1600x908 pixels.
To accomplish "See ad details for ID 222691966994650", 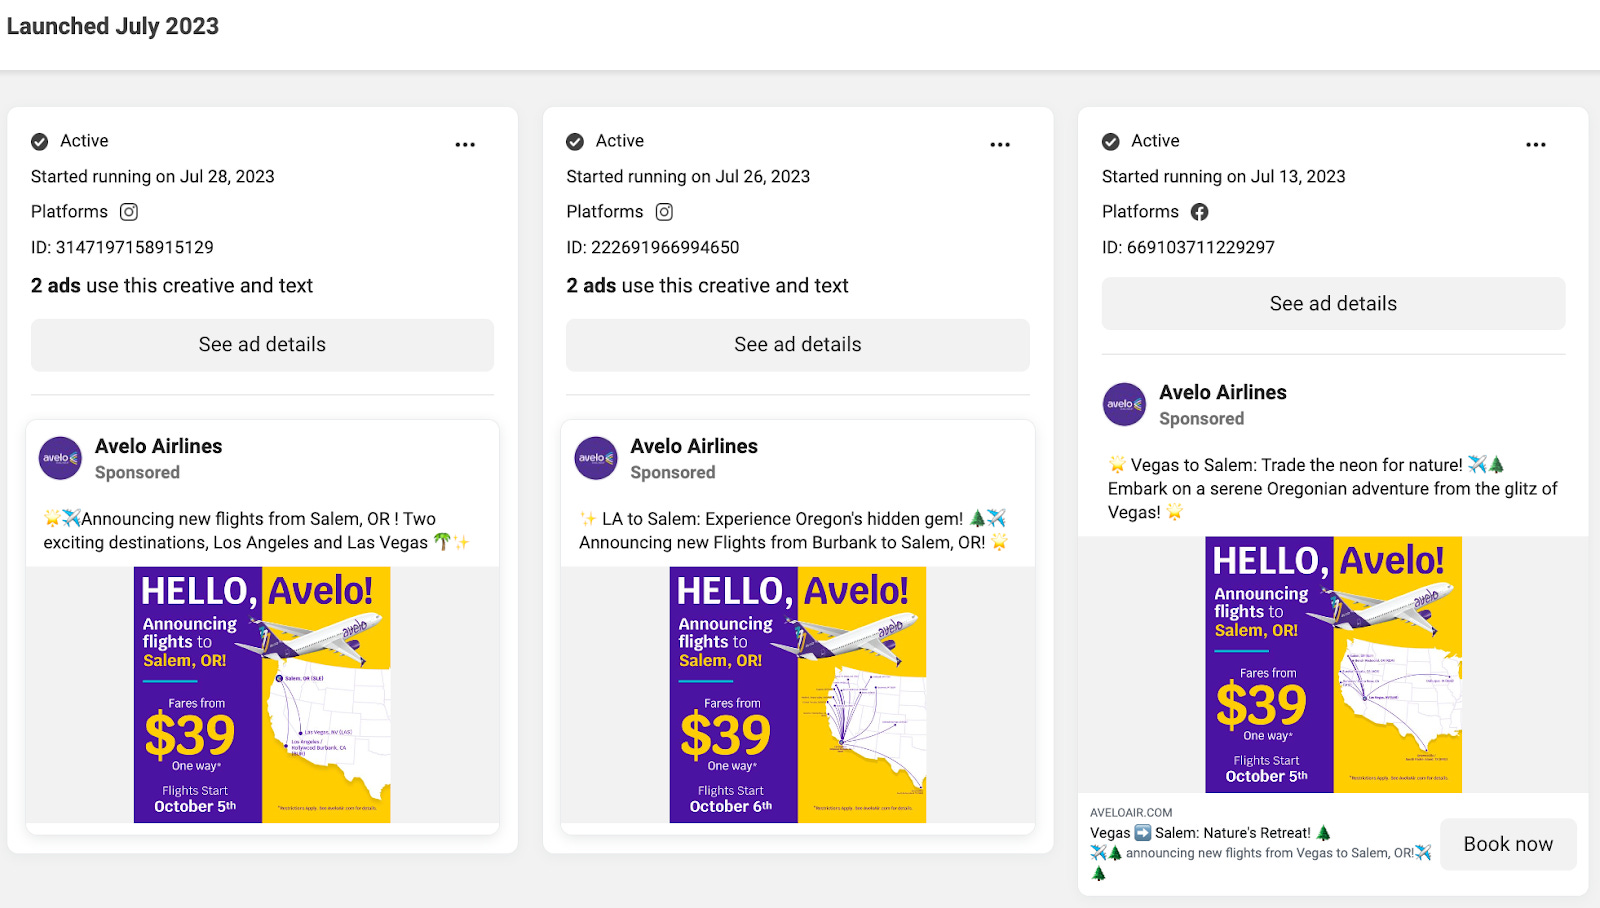I will [x=798, y=345].
